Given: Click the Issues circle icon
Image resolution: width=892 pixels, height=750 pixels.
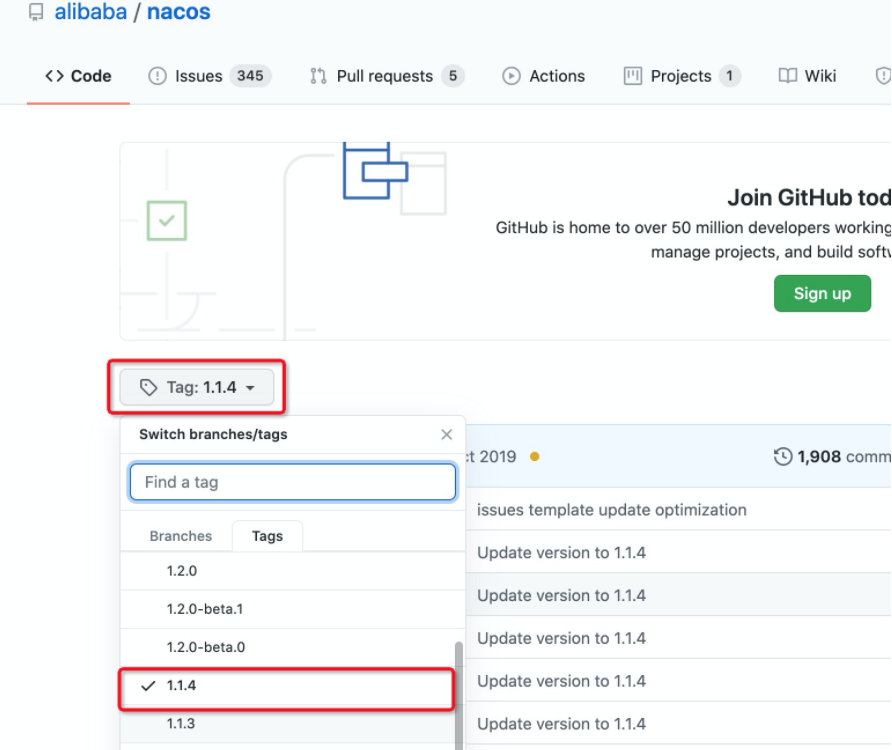Looking at the screenshot, I should pos(157,76).
